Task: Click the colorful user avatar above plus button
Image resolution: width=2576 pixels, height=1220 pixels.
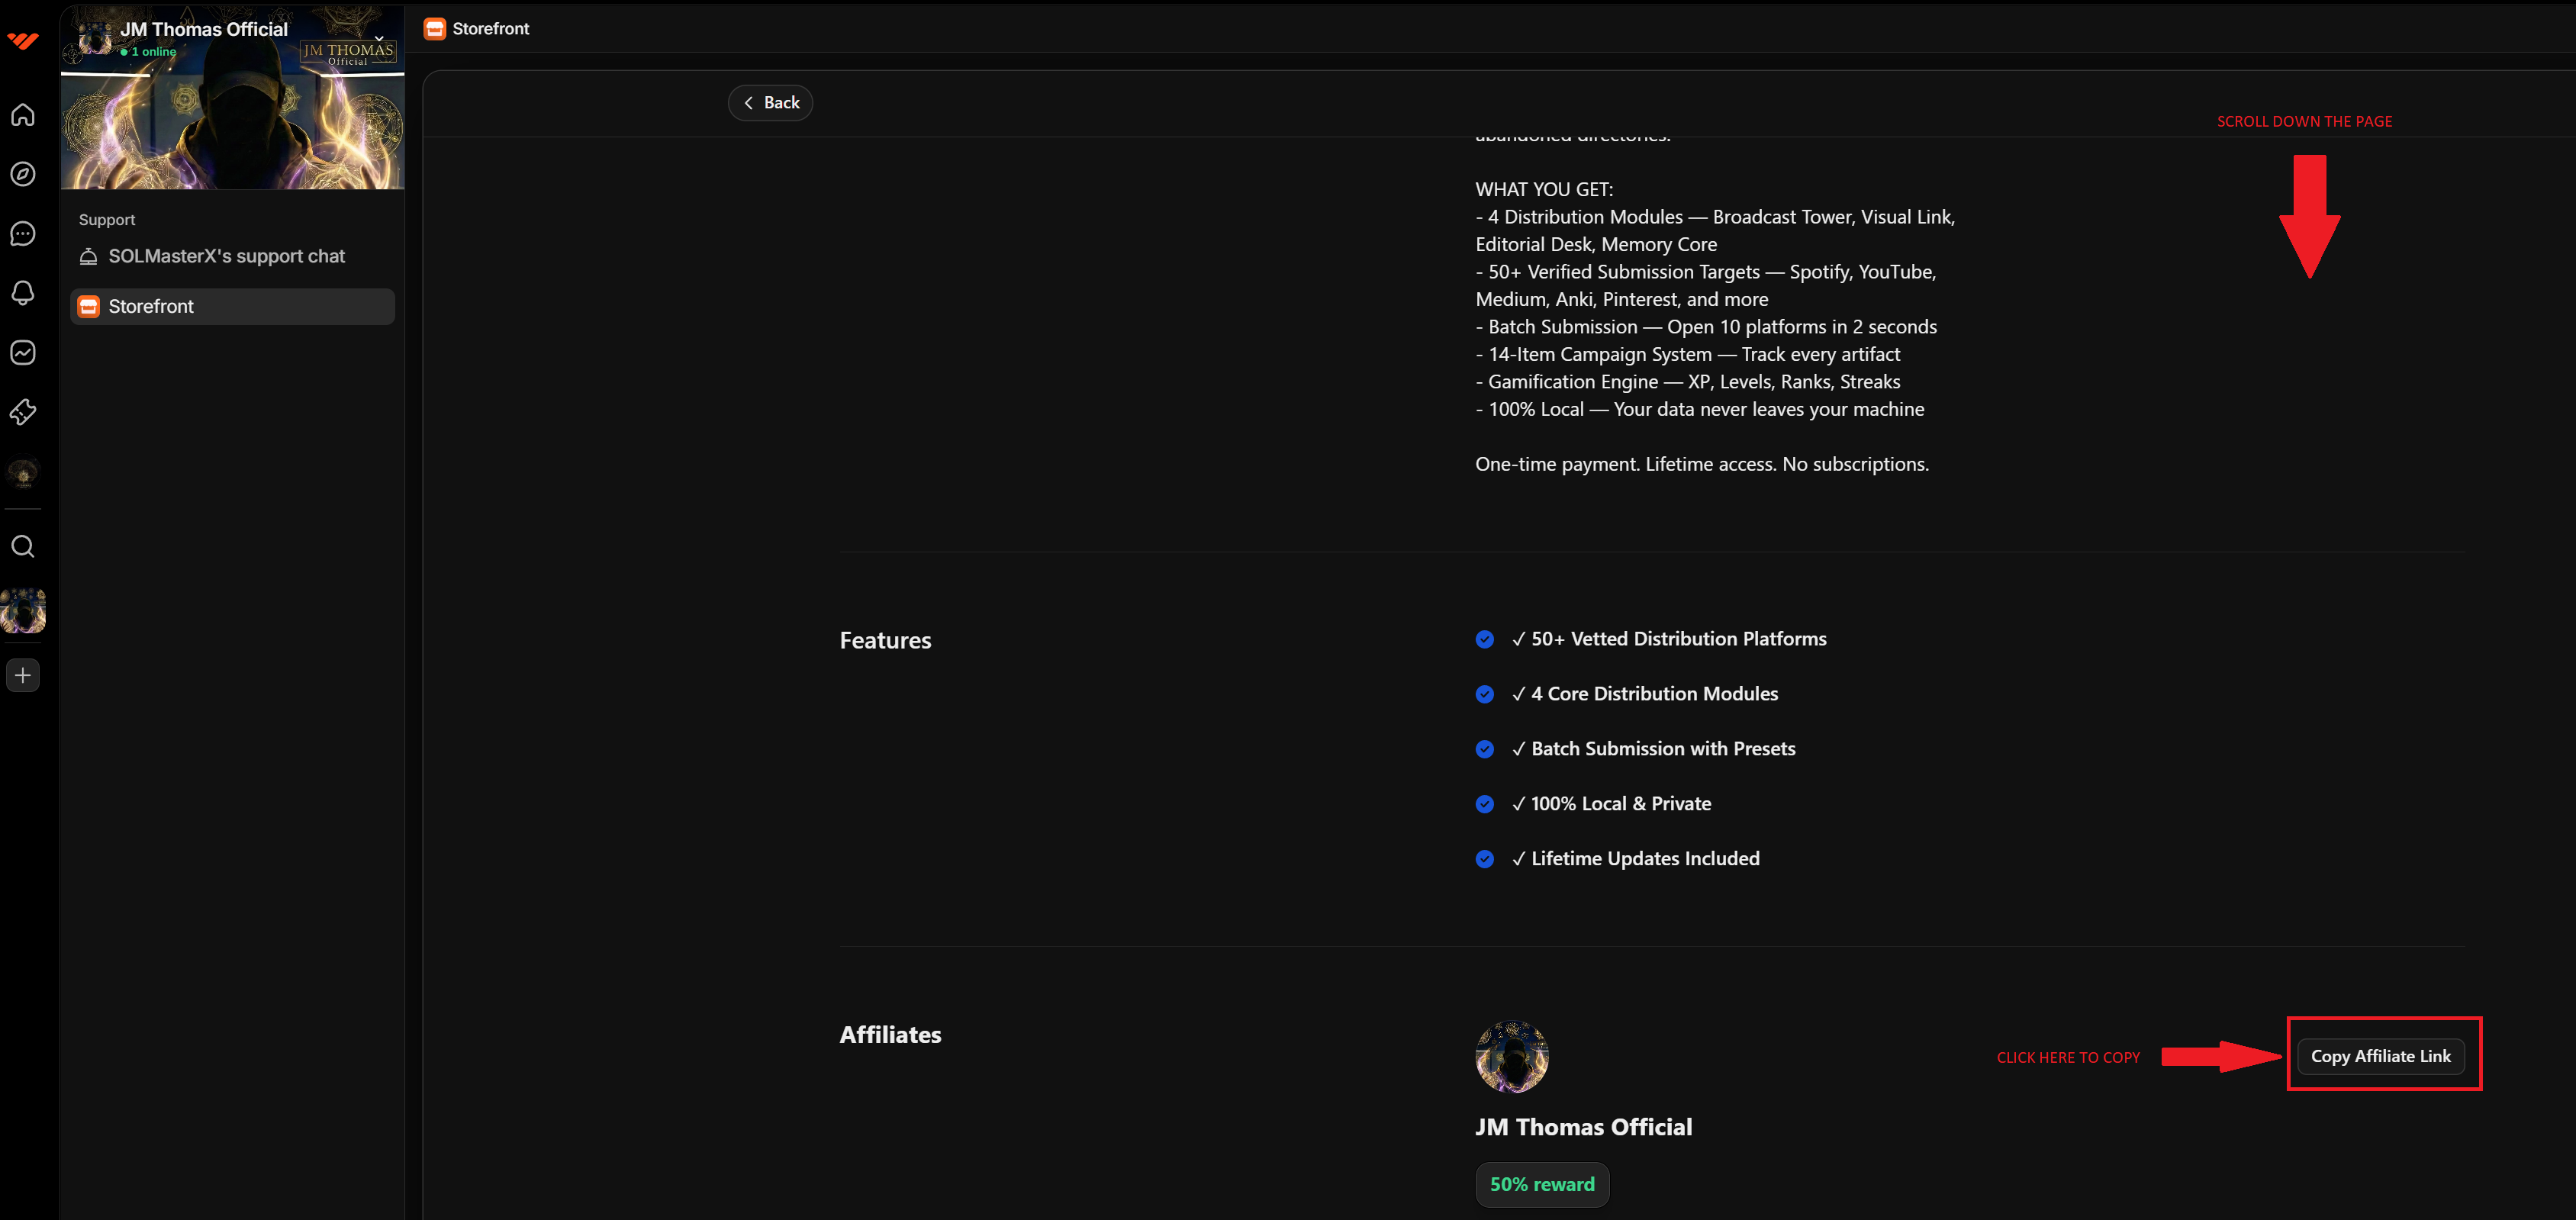Action: point(23,610)
